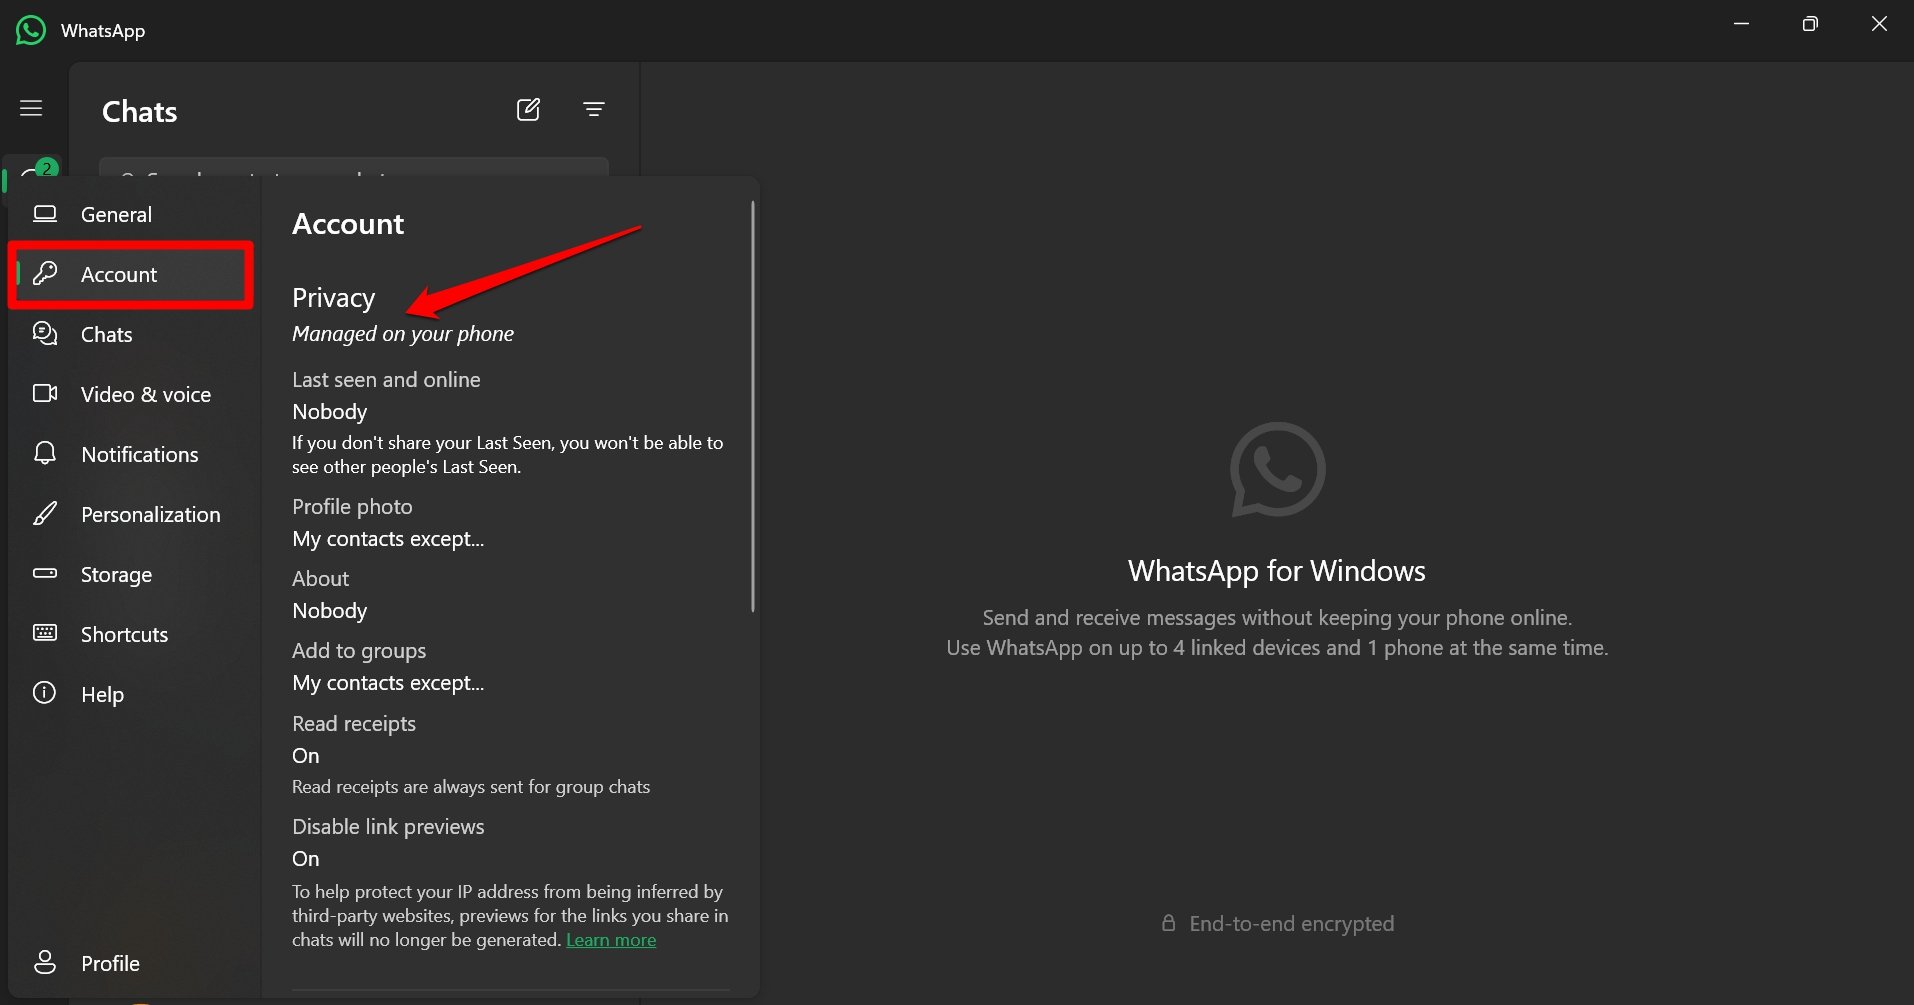Click the Video & voice camera icon
The width and height of the screenshot is (1914, 1005).
(45, 393)
